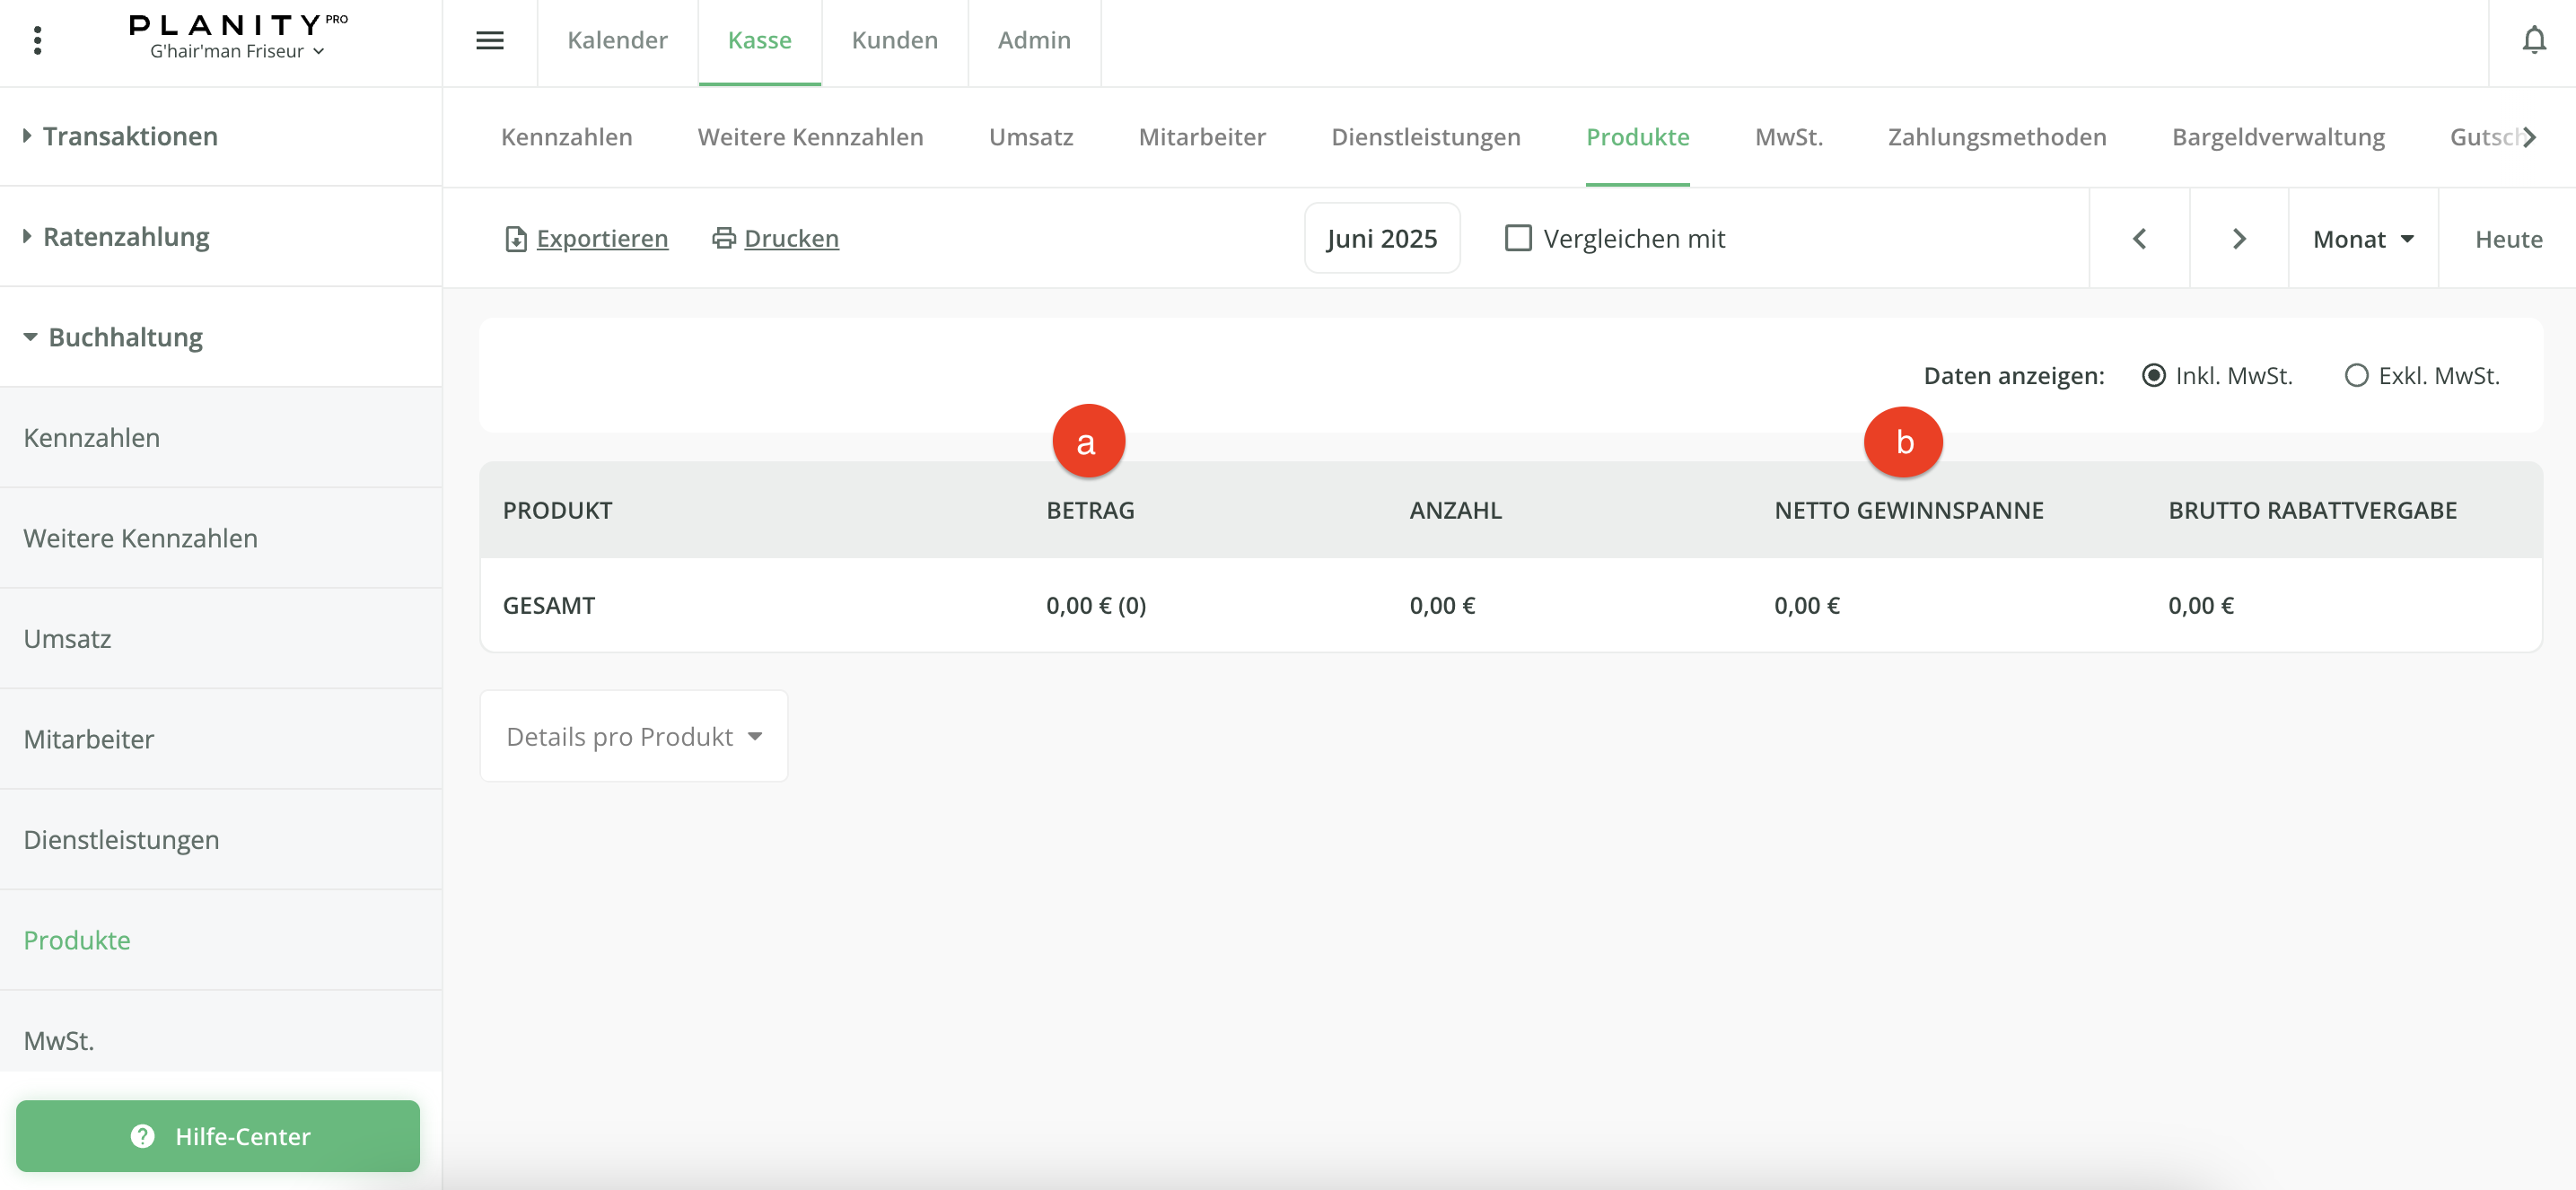This screenshot has width=2576, height=1190.
Task: Open the Monat period dropdown
Action: coord(2362,239)
